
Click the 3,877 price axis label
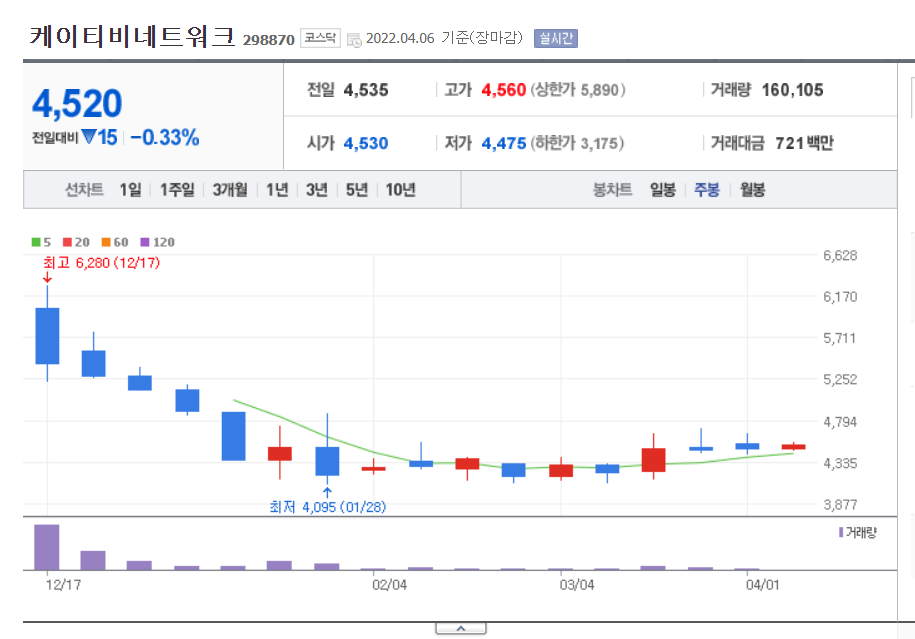click(x=840, y=504)
